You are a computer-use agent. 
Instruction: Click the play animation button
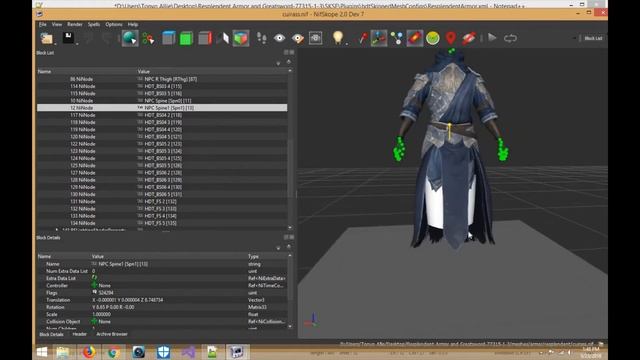492,38
